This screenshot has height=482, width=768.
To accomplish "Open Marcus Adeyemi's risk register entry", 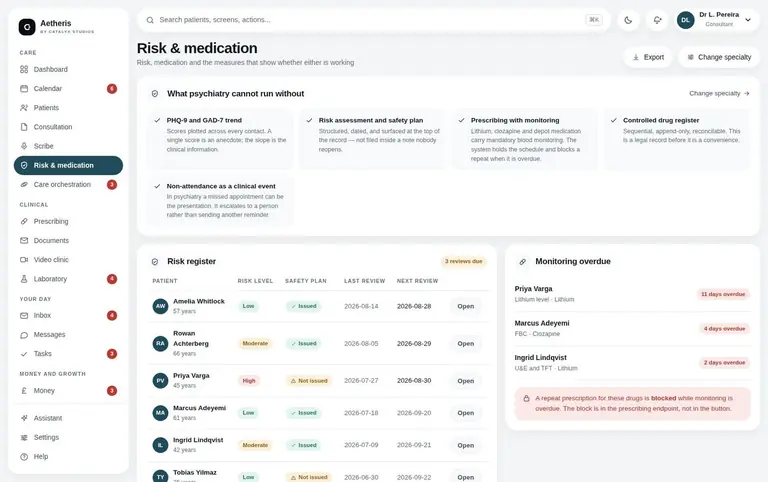I will 465,413.
